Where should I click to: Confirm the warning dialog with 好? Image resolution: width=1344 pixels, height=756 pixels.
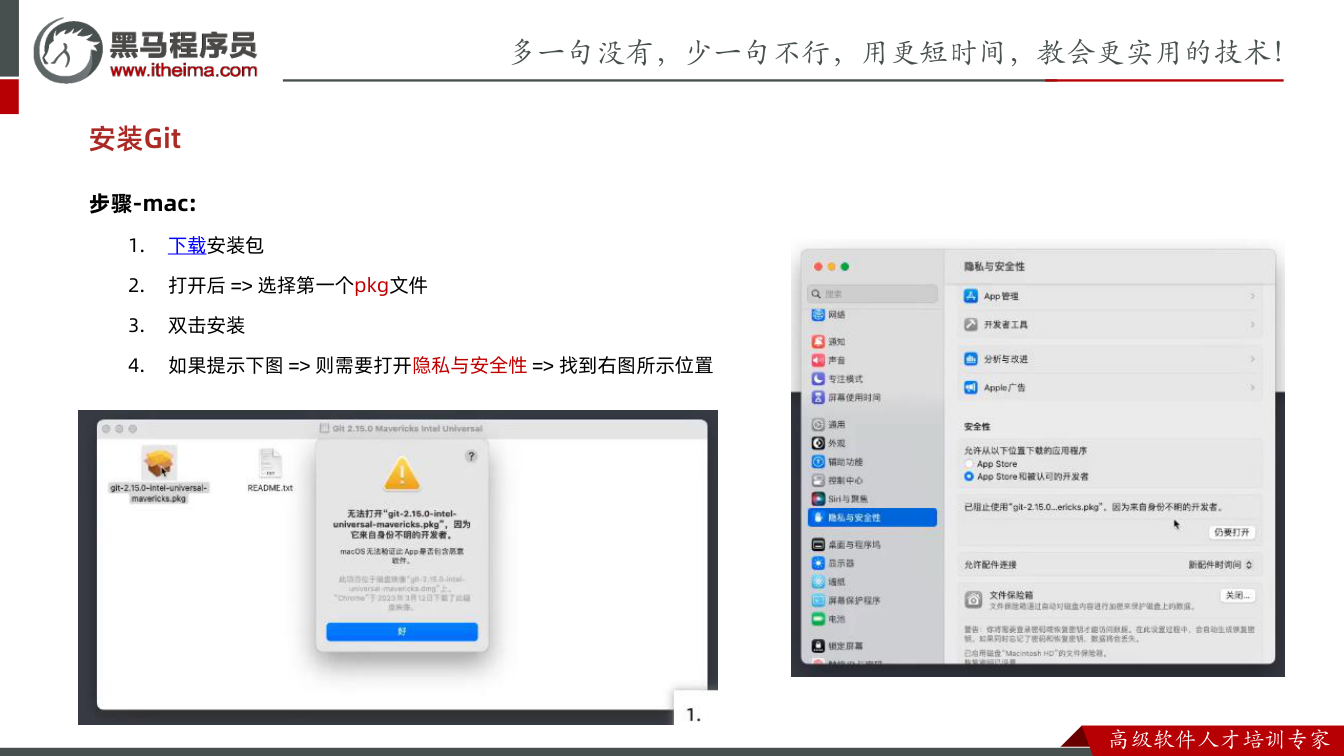402,631
